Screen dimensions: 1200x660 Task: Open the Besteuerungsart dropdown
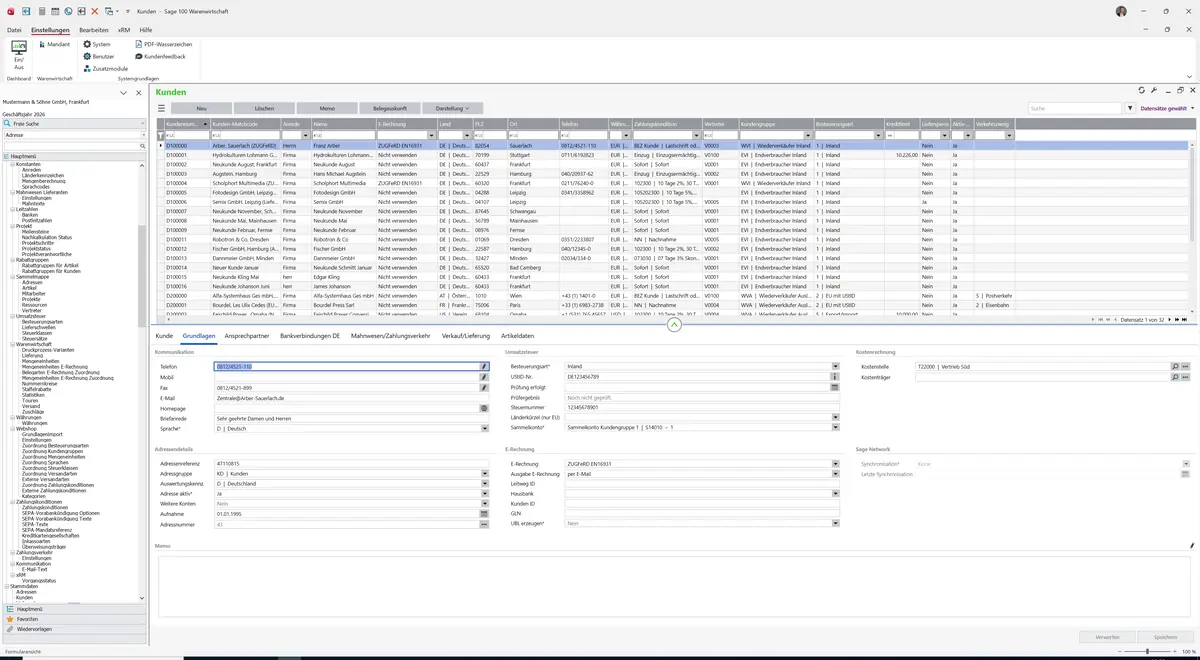coord(835,366)
